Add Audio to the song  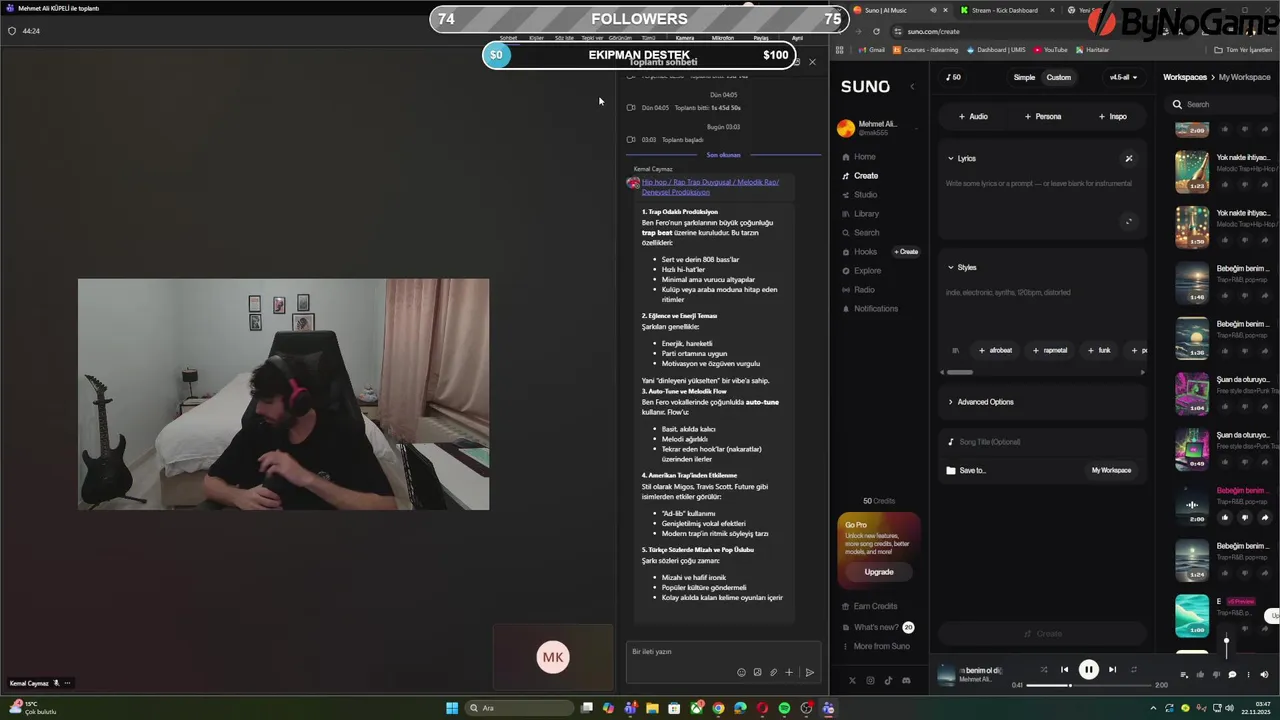[x=973, y=117]
